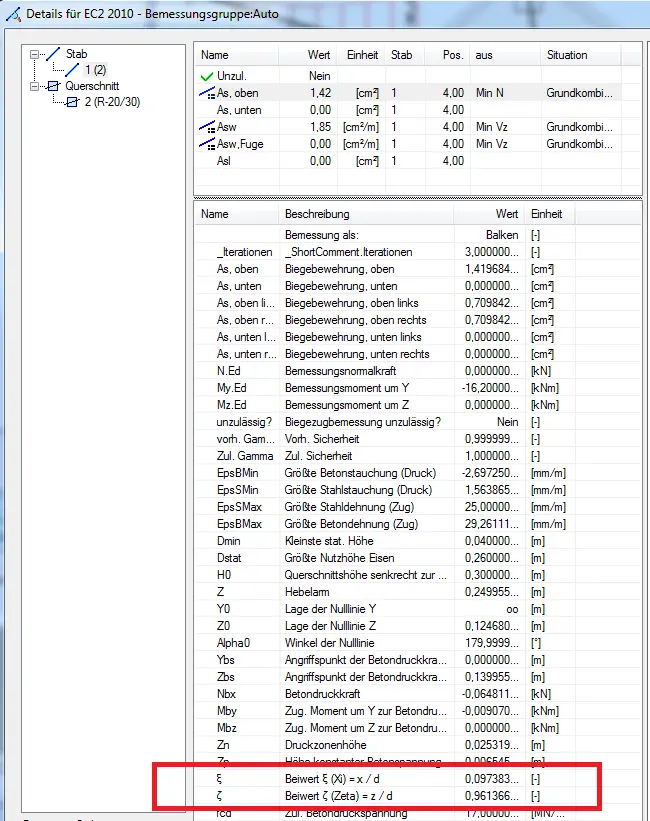Select the Zul. Sicherheit row
This screenshot has width=650, height=821.
385,456
